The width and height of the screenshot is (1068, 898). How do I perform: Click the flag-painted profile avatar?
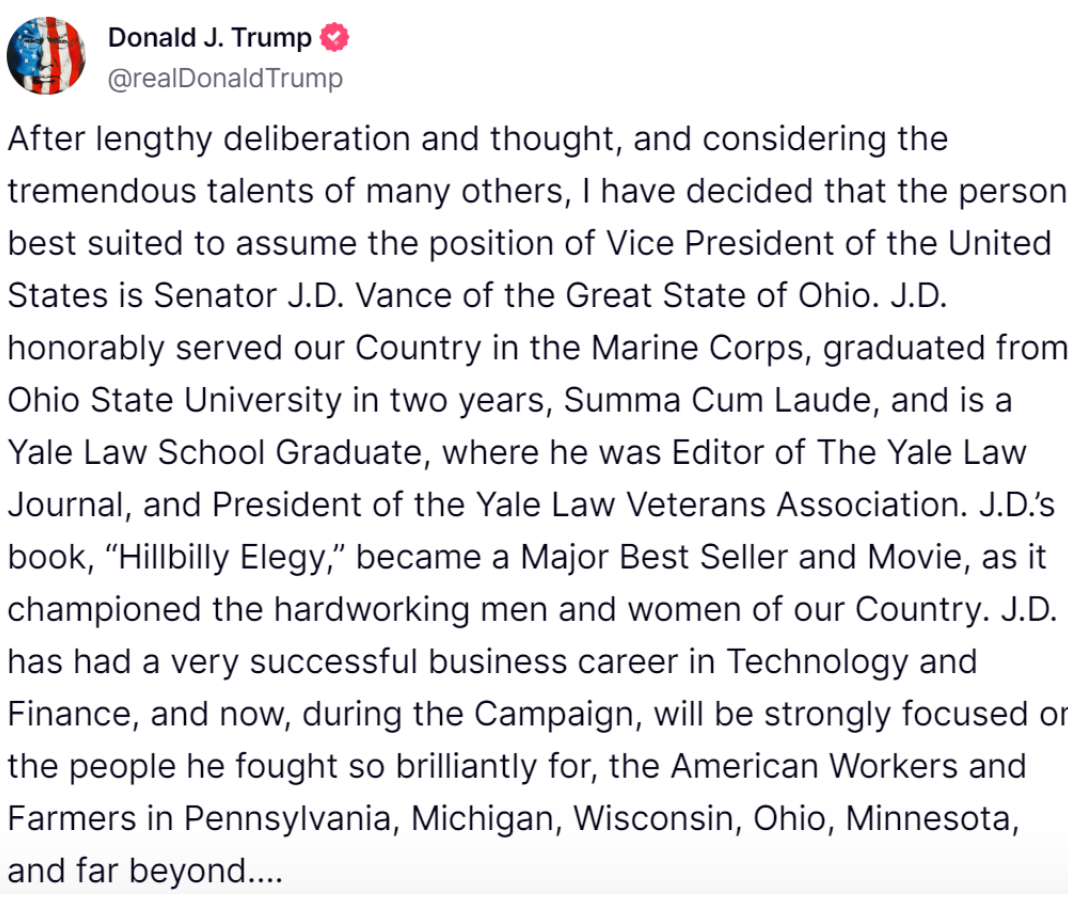click(46, 56)
